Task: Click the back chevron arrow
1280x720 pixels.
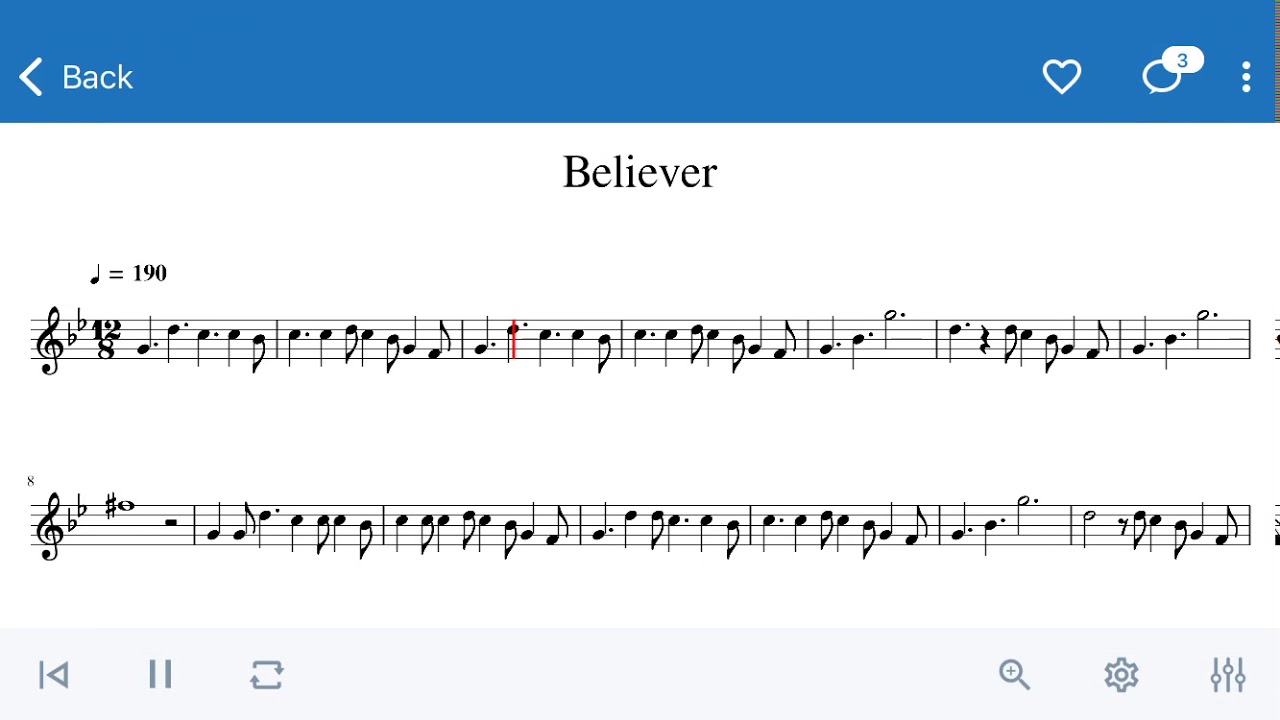Action: (31, 77)
